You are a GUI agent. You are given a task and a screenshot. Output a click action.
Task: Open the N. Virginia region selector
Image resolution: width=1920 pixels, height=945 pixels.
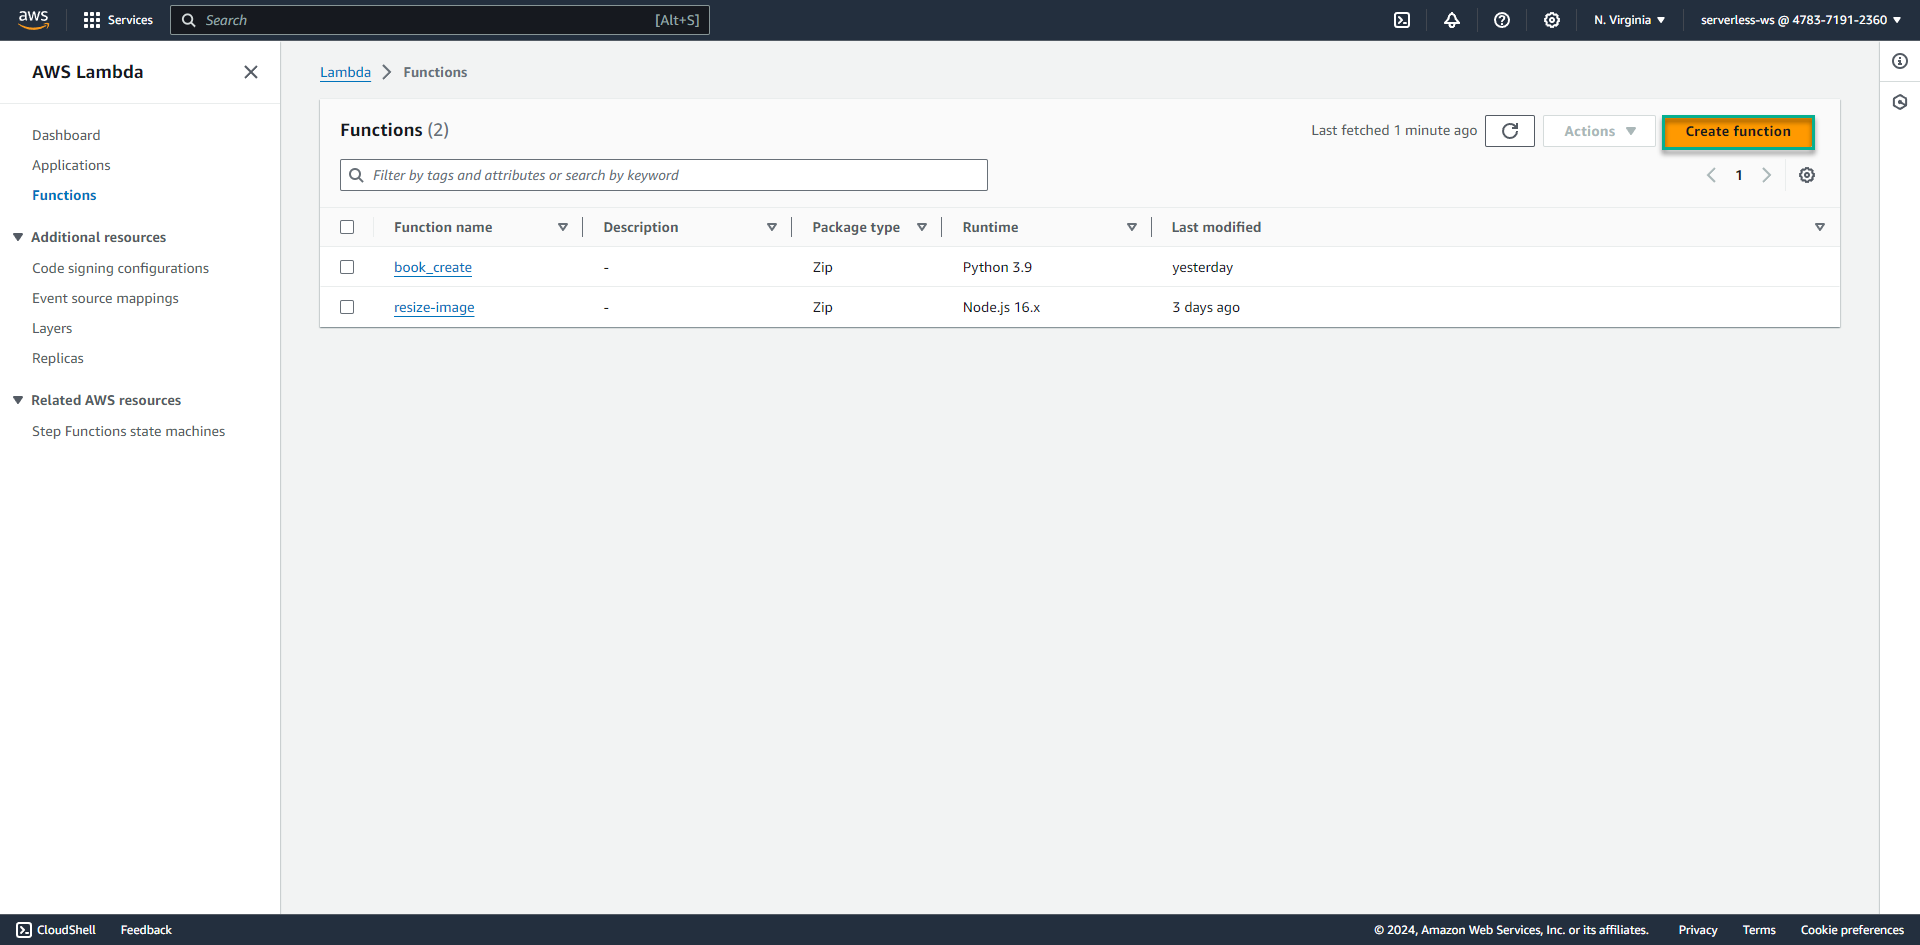[1629, 20]
